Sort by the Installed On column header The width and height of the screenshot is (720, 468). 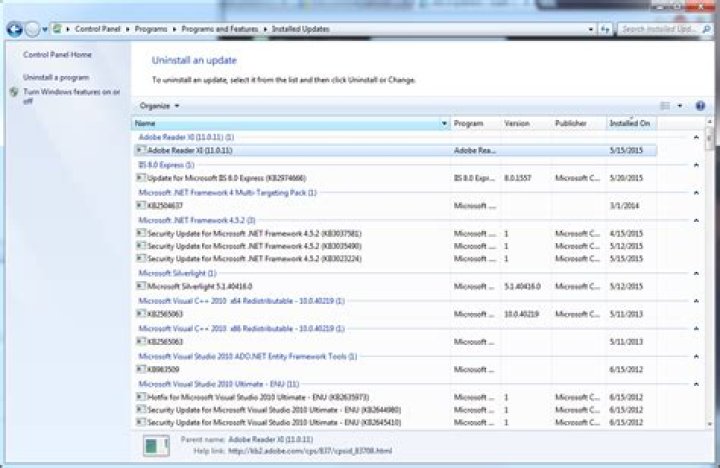click(x=631, y=123)
